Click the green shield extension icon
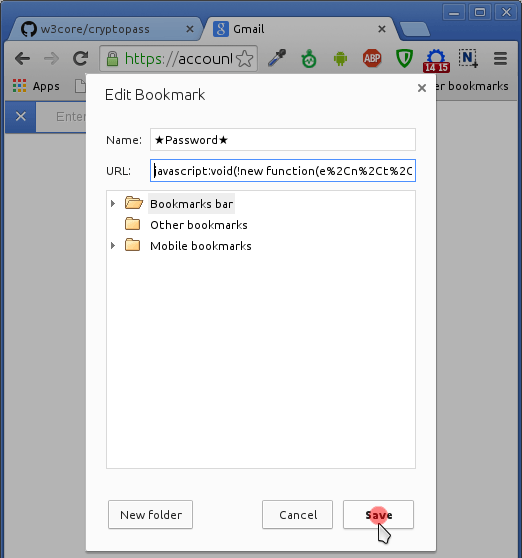Image resolution: width=522 pixels, height=558 pixels. (x=404, y=58)
